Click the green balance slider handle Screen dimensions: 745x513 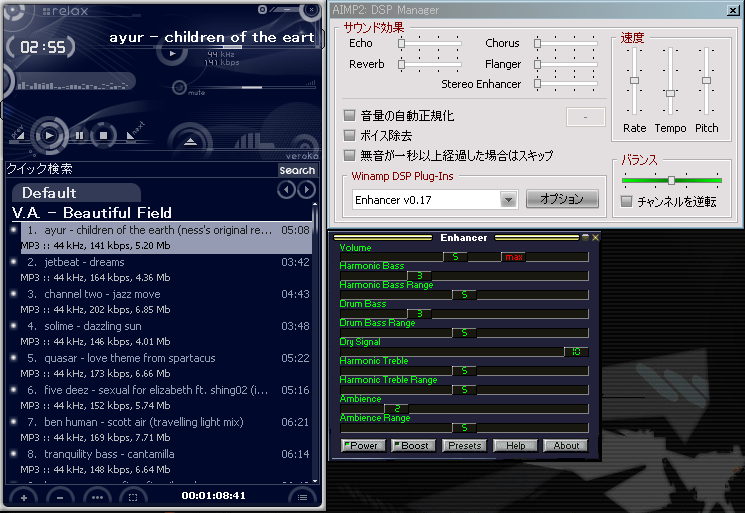[671, 180]
